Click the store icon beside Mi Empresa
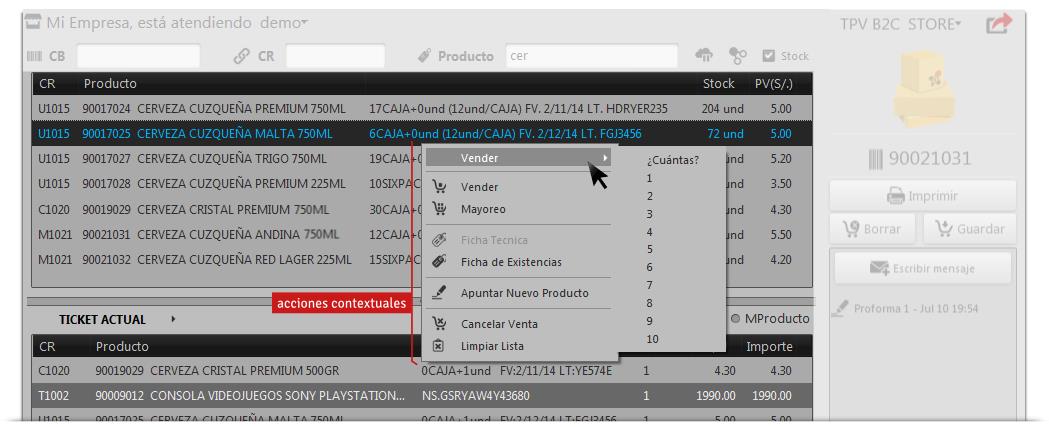This screenshot has height=427, width=1049. (33, 22)
